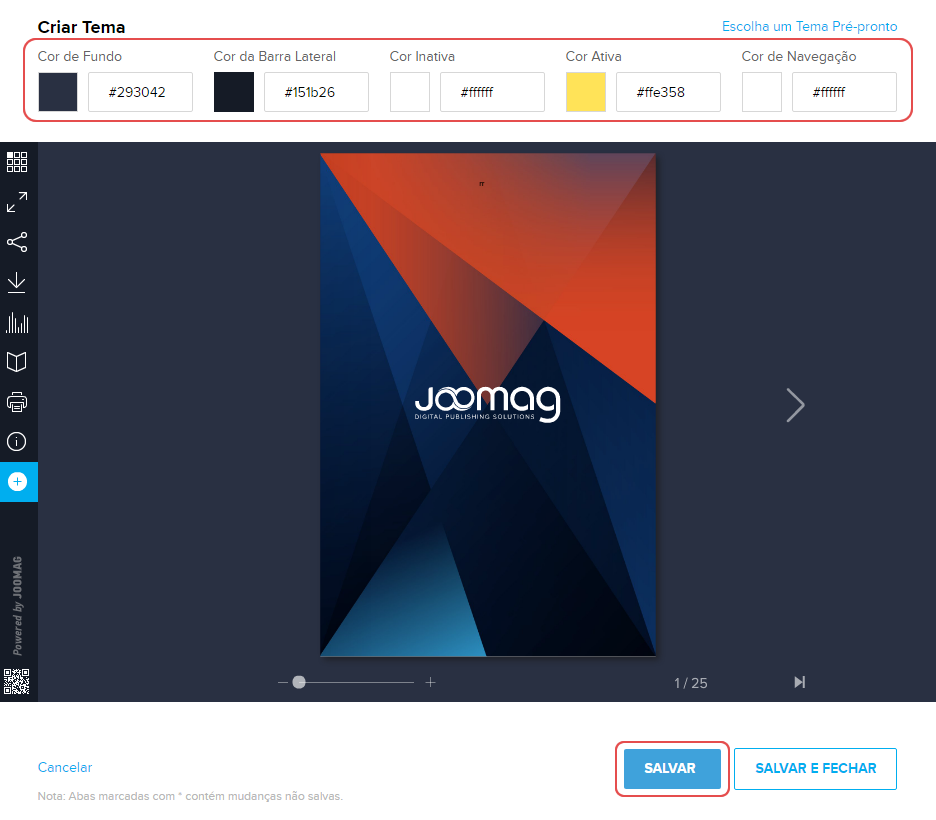Open the Cor Ativa yellow swatch
The image size is (936, 820).
586,92
